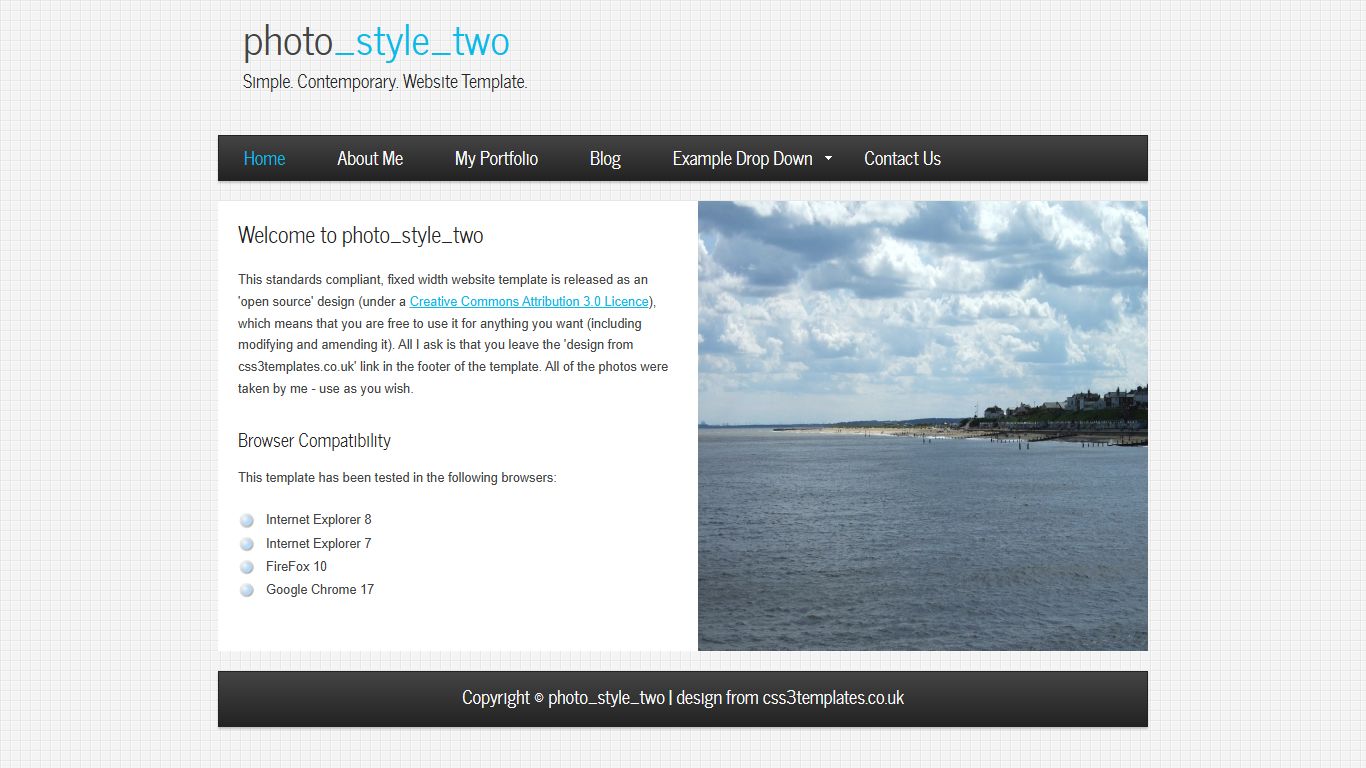Click the Simple. Contemporary. Website Template. tagline
Screen dimensions: 1366x768
point(385,82)
